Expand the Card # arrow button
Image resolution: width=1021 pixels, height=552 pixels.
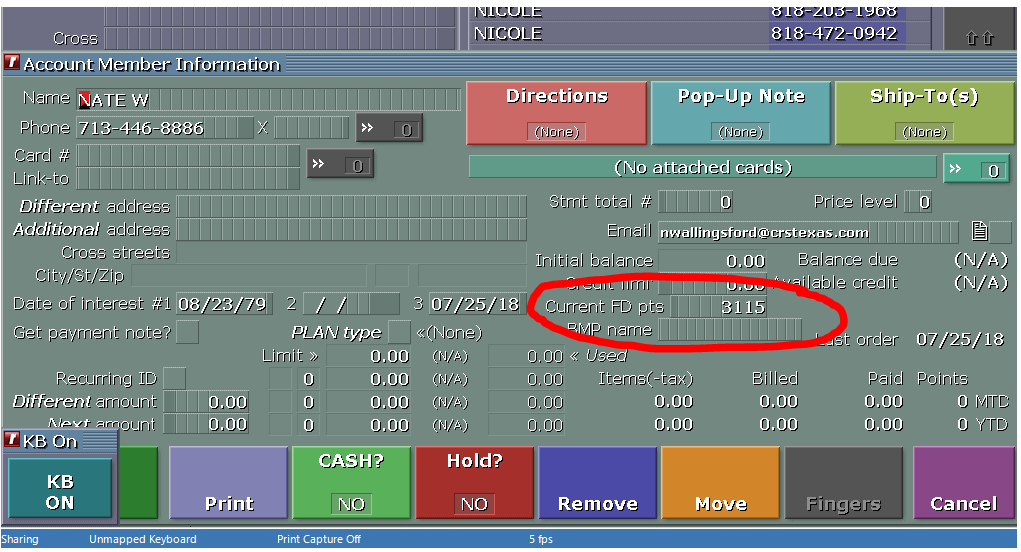tap(340, 165)
